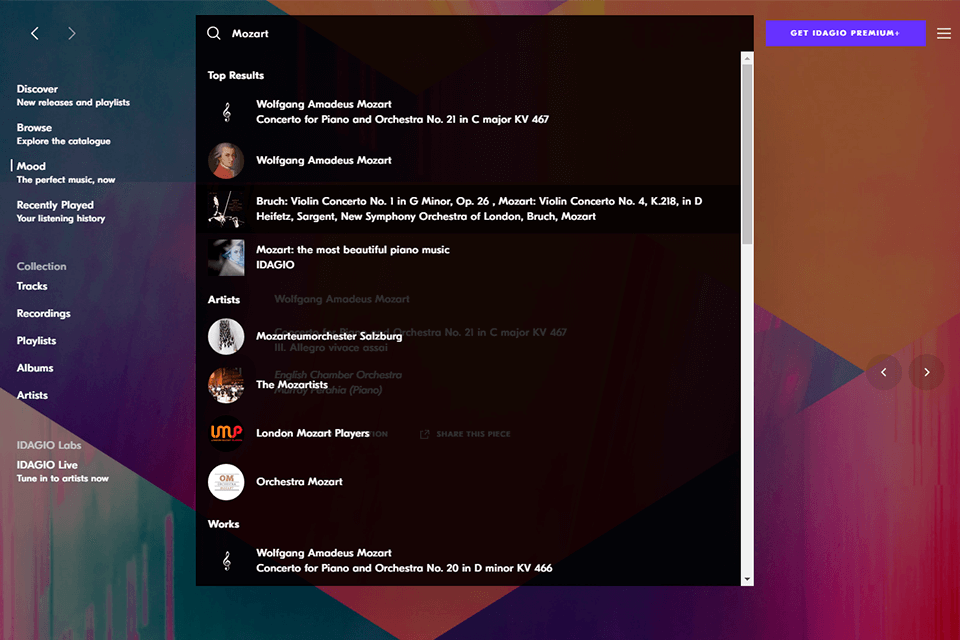This screenshot has width=960, height=640.
Task: Click the back navigation arrow
Action: click(x=35, y=33)
